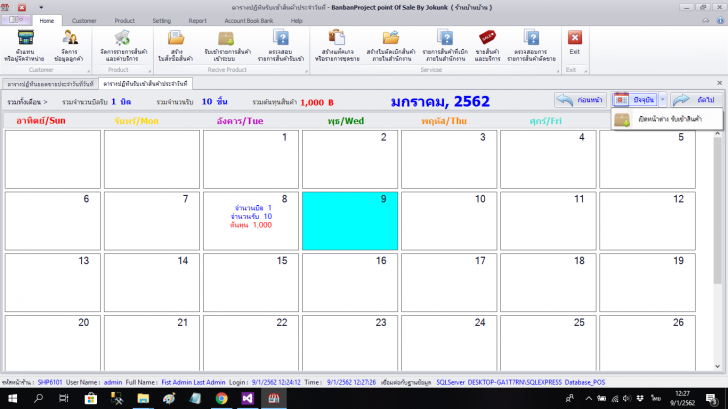Open the Setting ribbon tab
Screen dimensions: 728x409
tap(162, 20)
